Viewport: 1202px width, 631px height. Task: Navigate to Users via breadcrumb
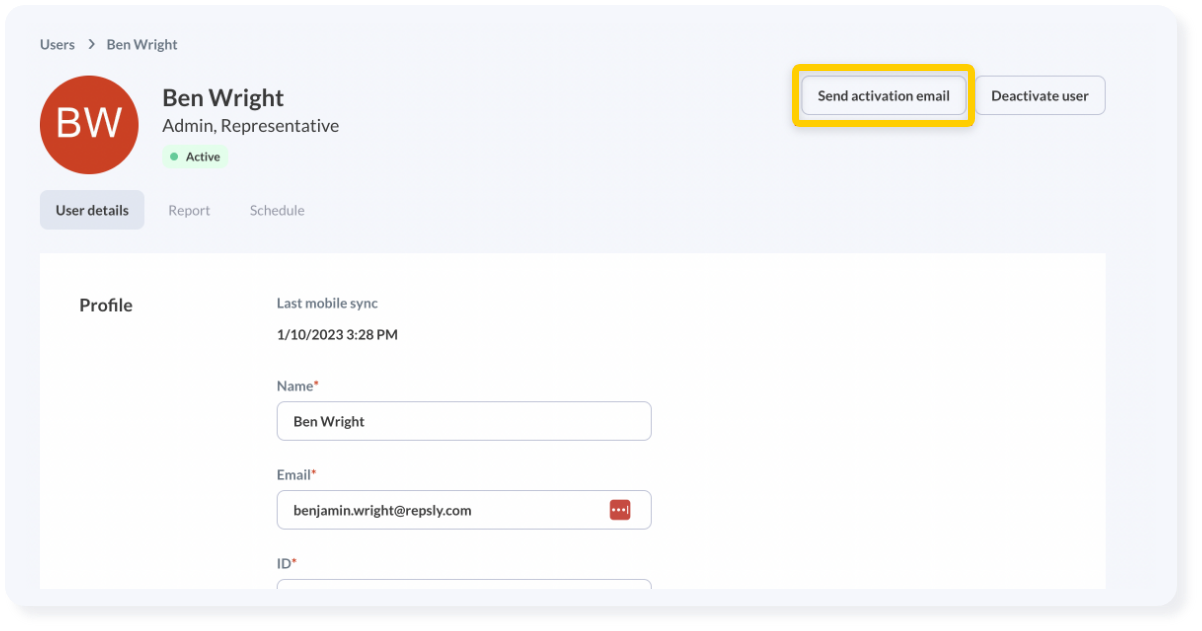click(57, 44)
